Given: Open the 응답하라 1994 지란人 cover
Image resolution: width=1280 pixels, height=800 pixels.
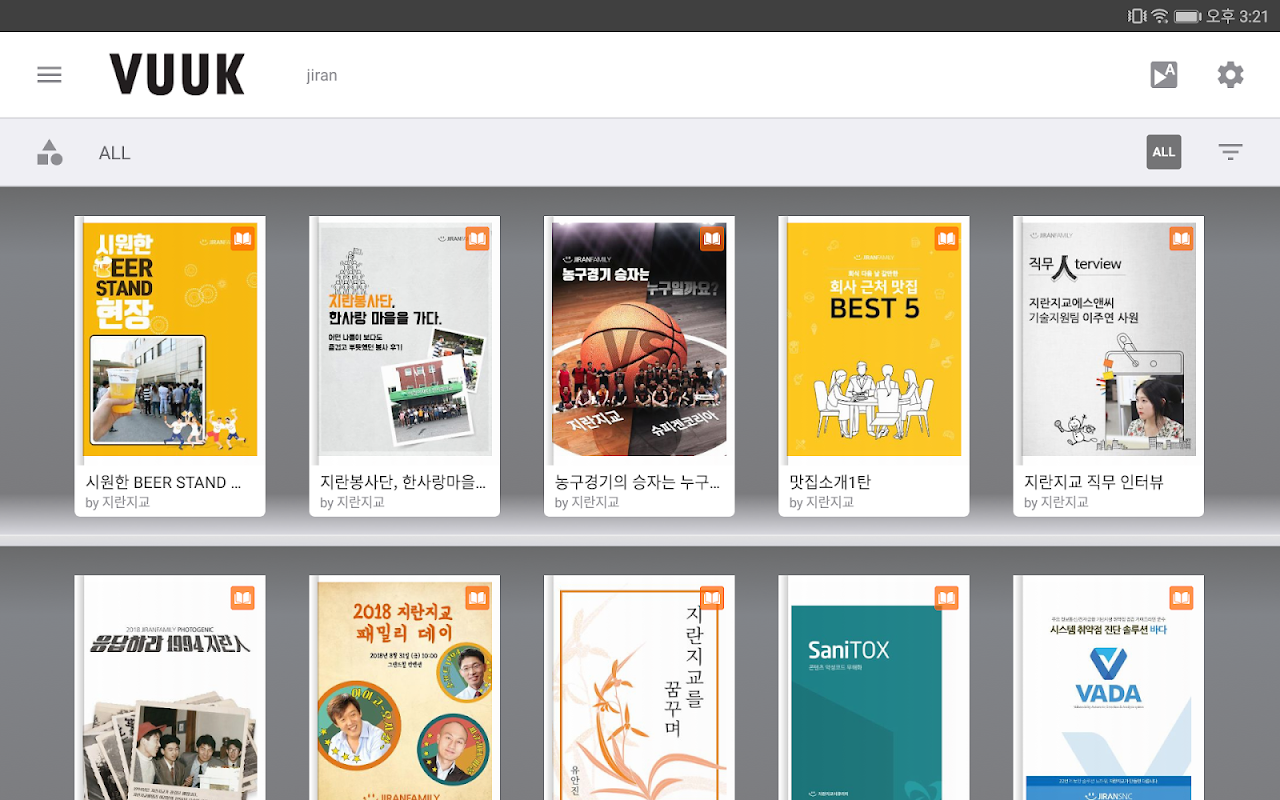Looking at the screenshot, I should click(x=170, y=690).
